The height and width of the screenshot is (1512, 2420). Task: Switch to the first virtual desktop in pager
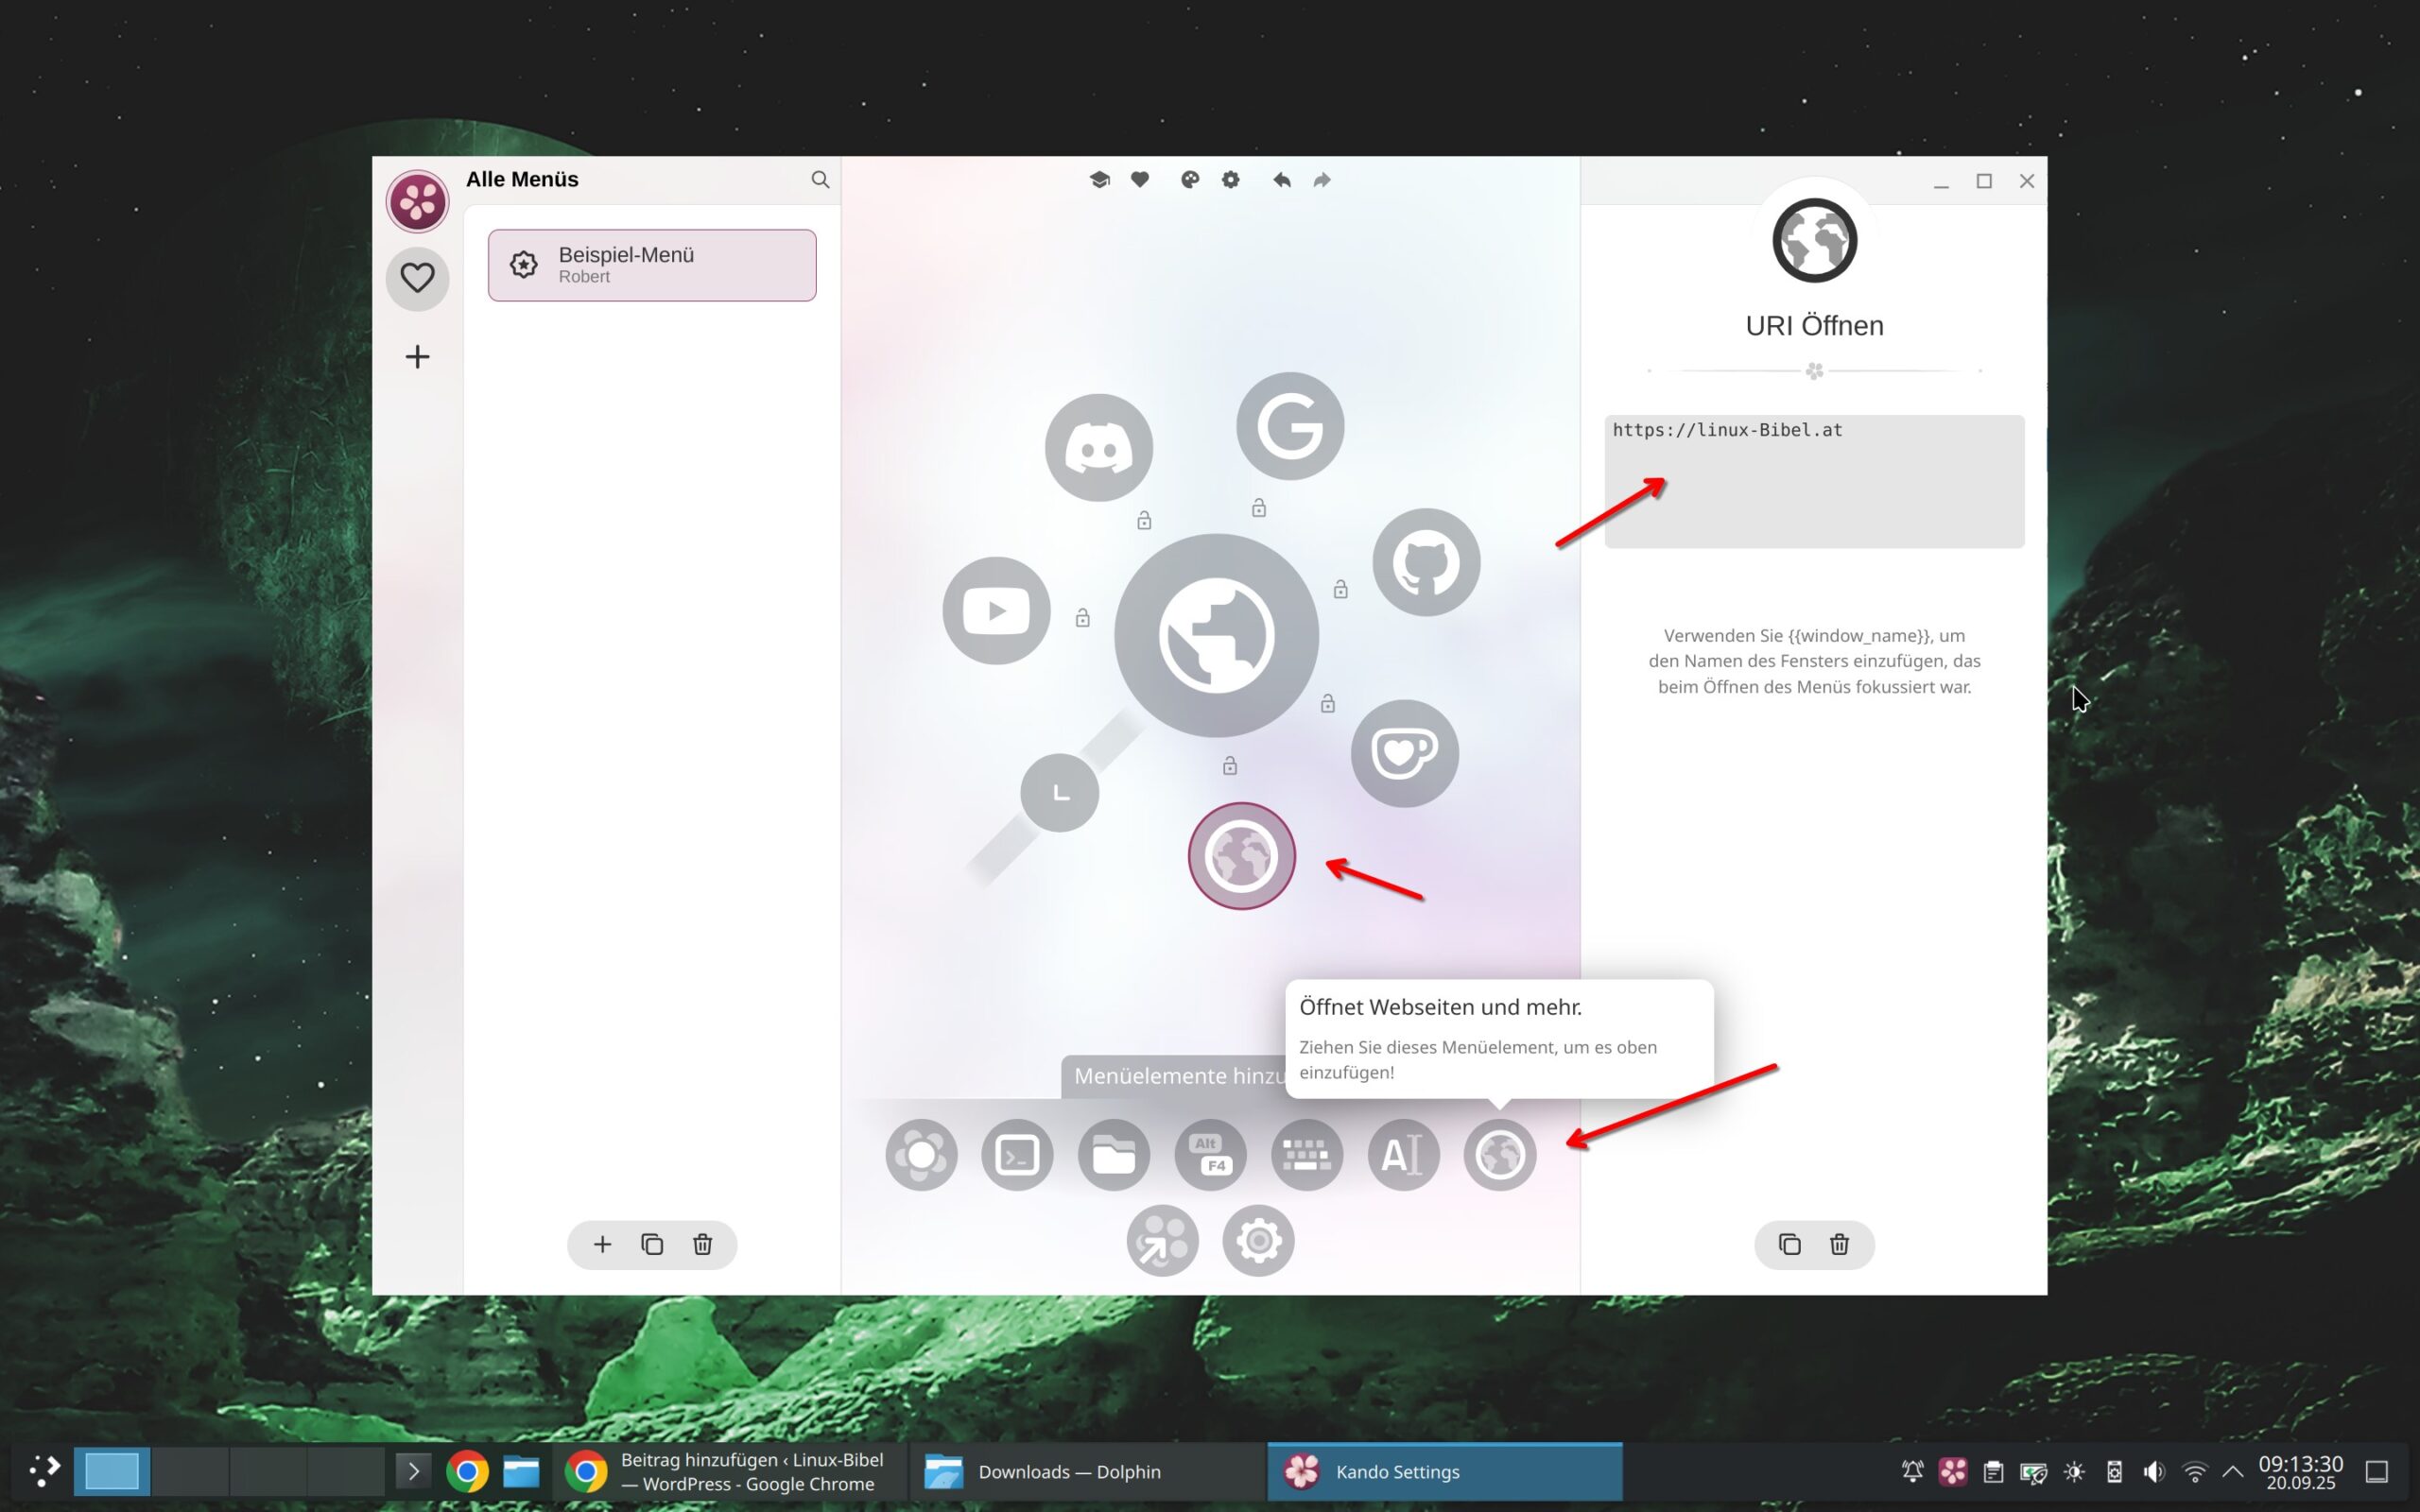click(112, 1472)
